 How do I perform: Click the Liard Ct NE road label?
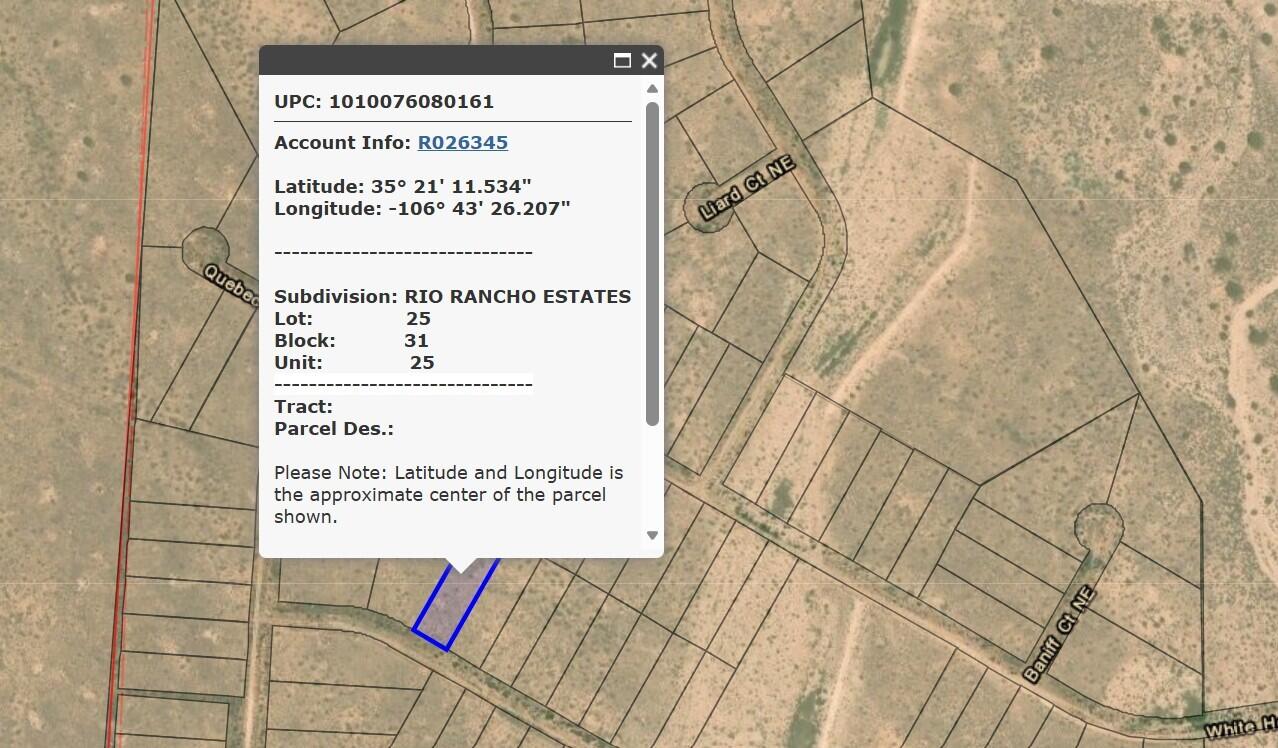744,192
